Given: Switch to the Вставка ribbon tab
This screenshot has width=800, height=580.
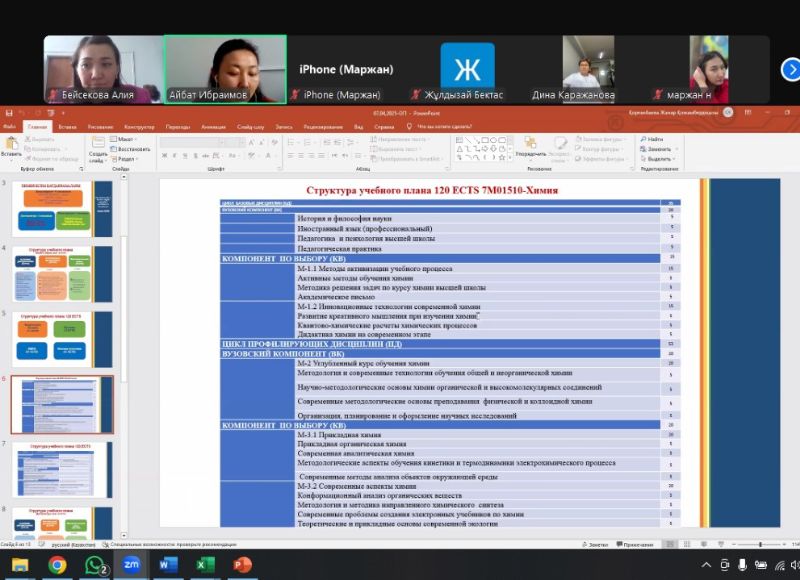Looking at the screenshot, I should (67, 127).
